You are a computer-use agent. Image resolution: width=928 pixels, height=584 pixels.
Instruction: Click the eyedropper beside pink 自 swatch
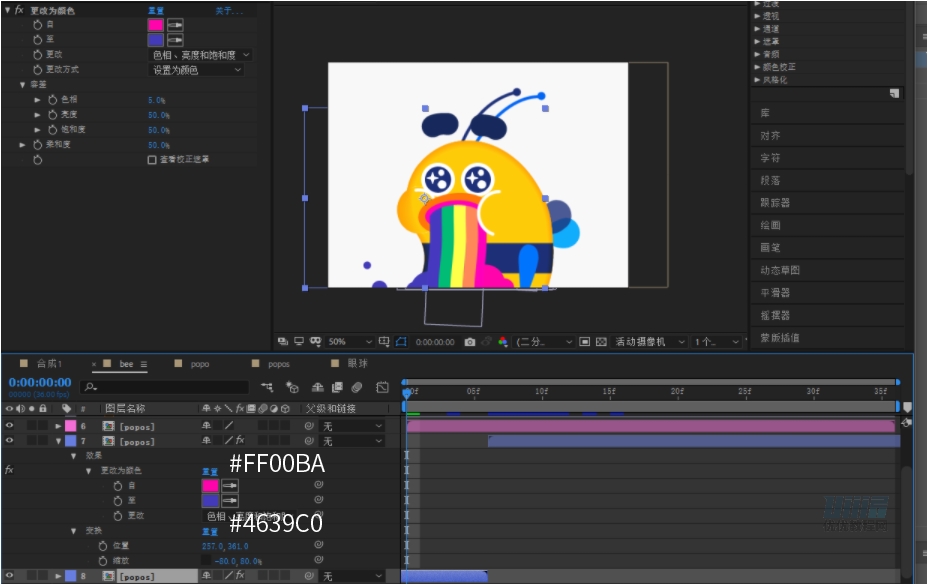click(175, 24)
